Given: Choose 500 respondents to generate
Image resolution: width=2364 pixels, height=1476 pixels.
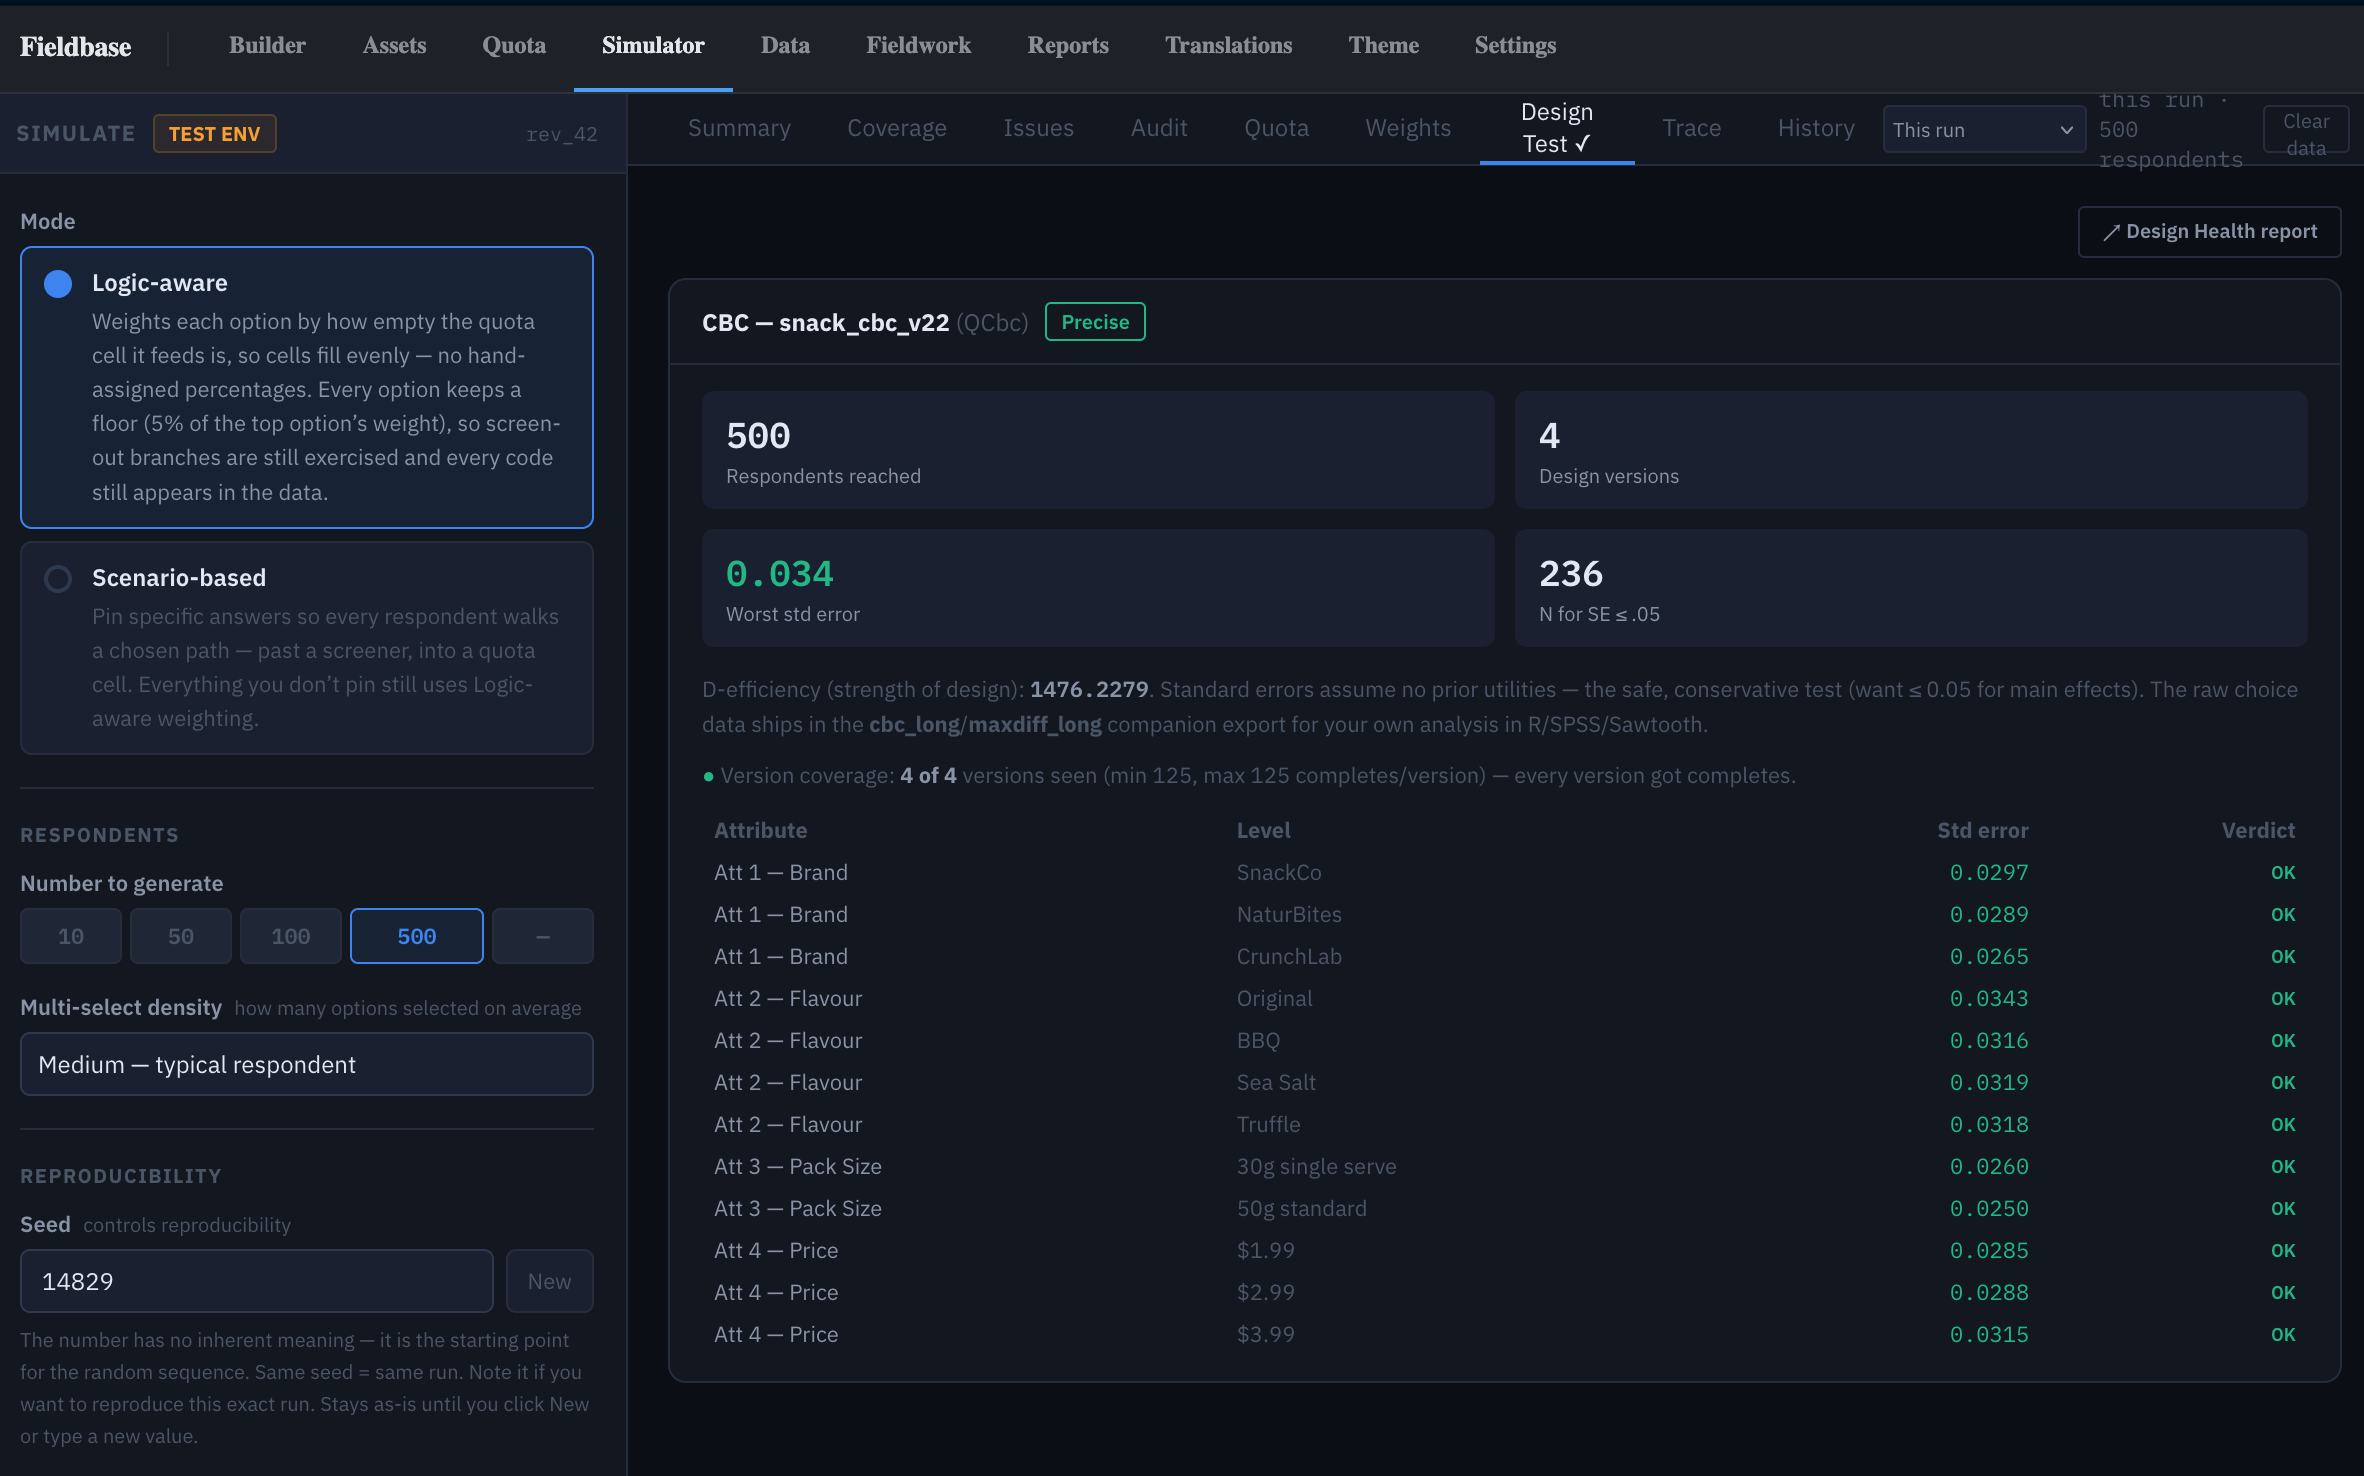Looking at the screenshot, I should click(x=417, y=937).
